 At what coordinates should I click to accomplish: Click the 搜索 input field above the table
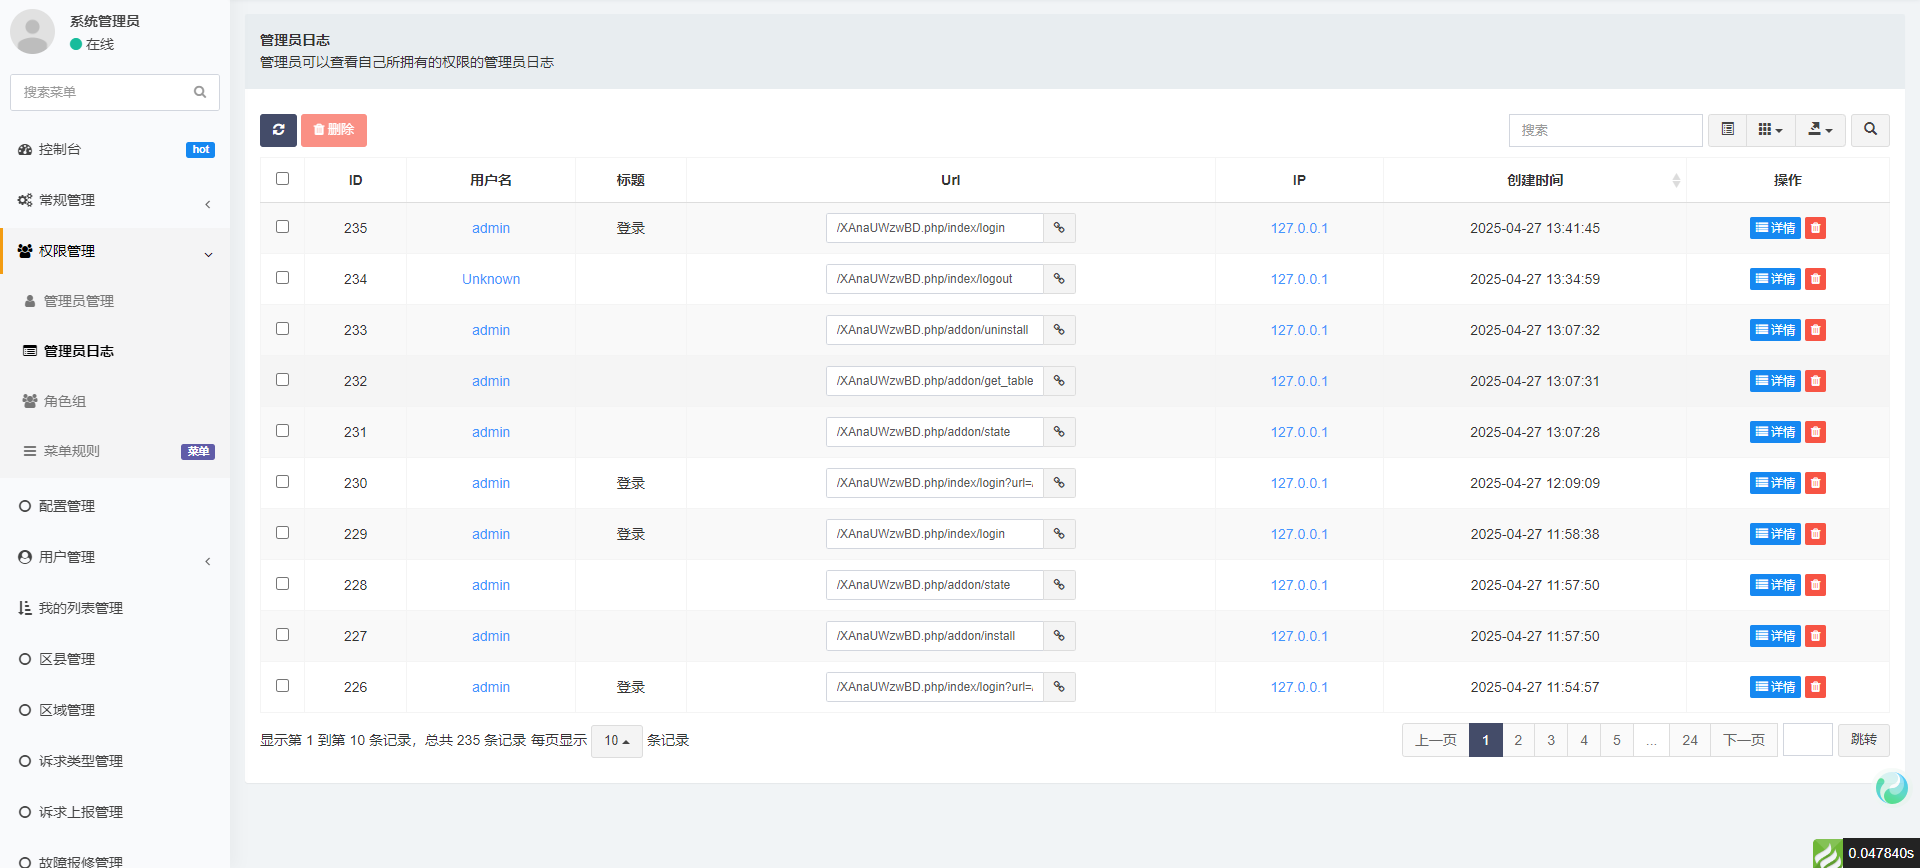click(x=1604, y=130)
